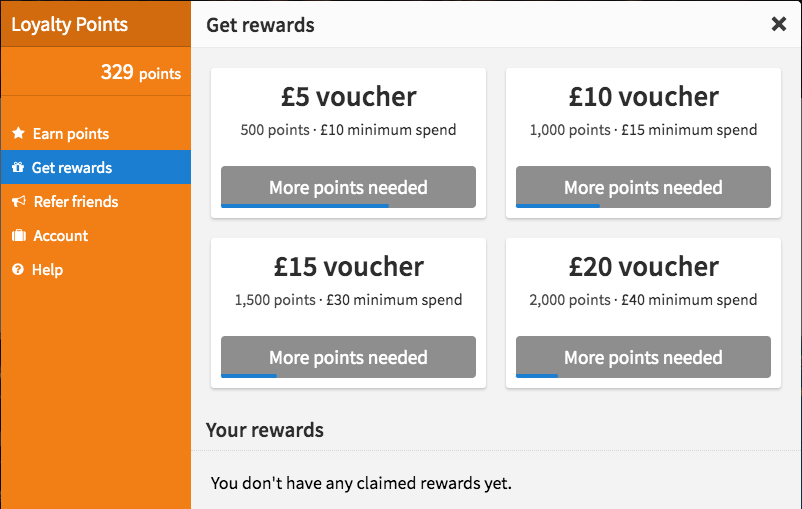This screenshot has width=802, height=509.
Task: Click the 329 points balance
Action: [141, 73]
